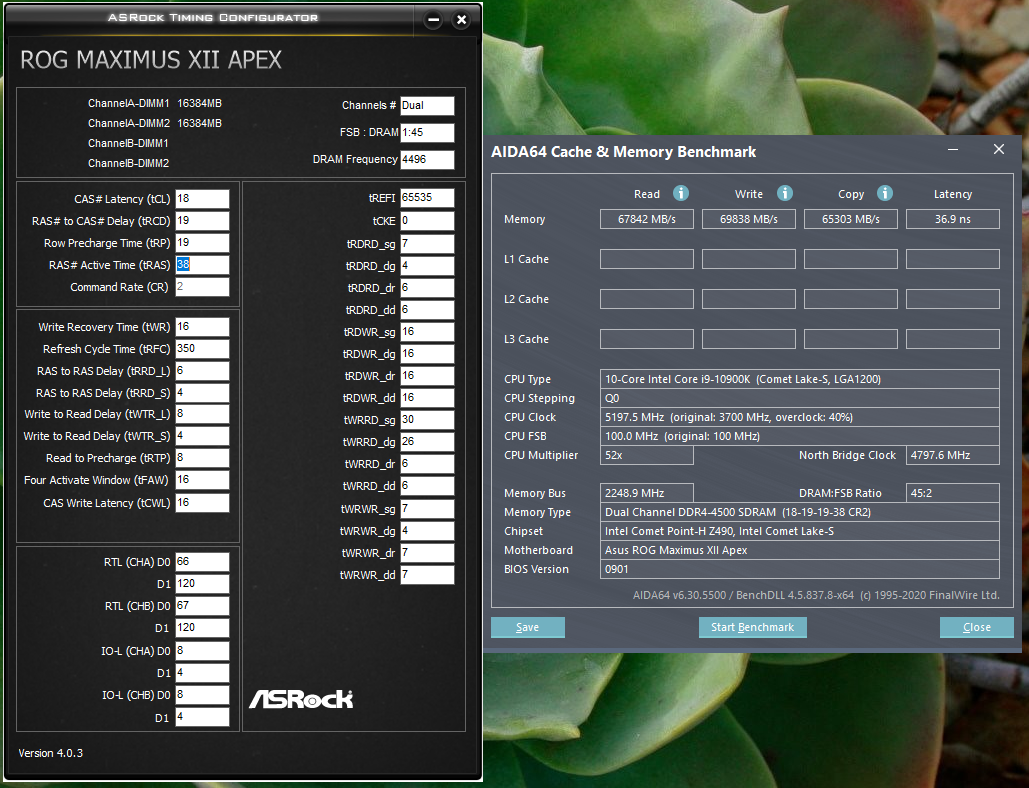Click the tWRRD_dg value field
This screenshot has height=788, width=1029.
tap(427, 442)
